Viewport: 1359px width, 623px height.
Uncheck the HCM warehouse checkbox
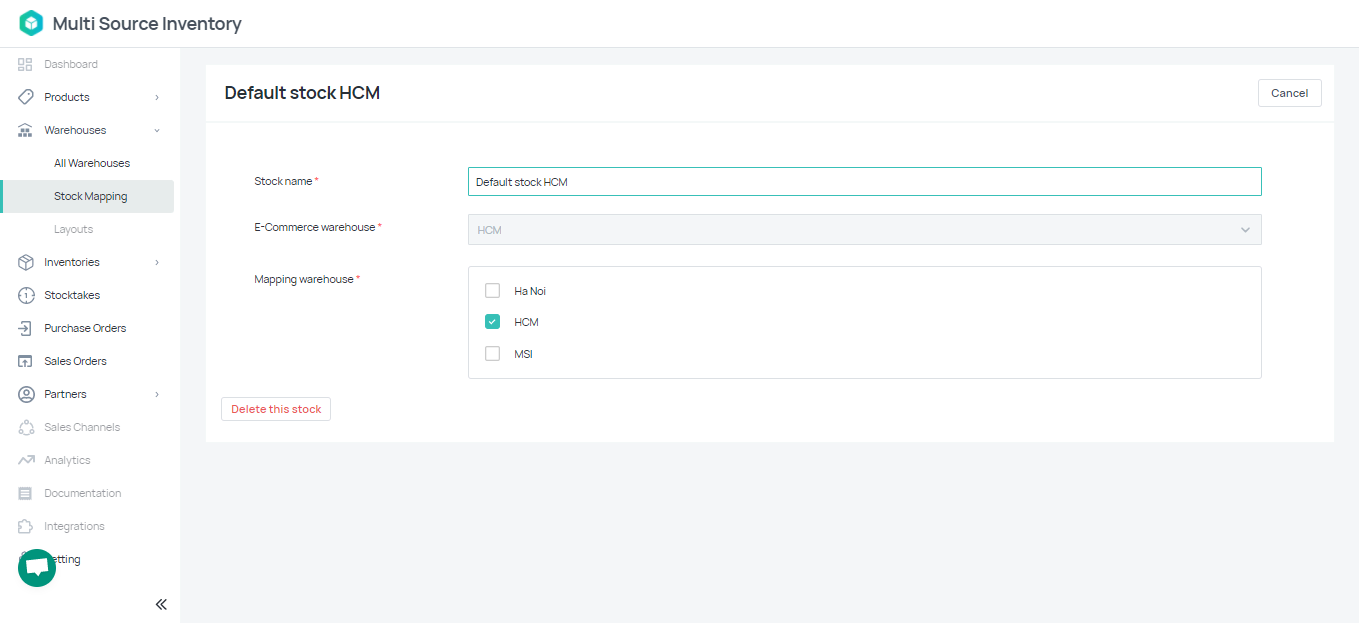492,322
